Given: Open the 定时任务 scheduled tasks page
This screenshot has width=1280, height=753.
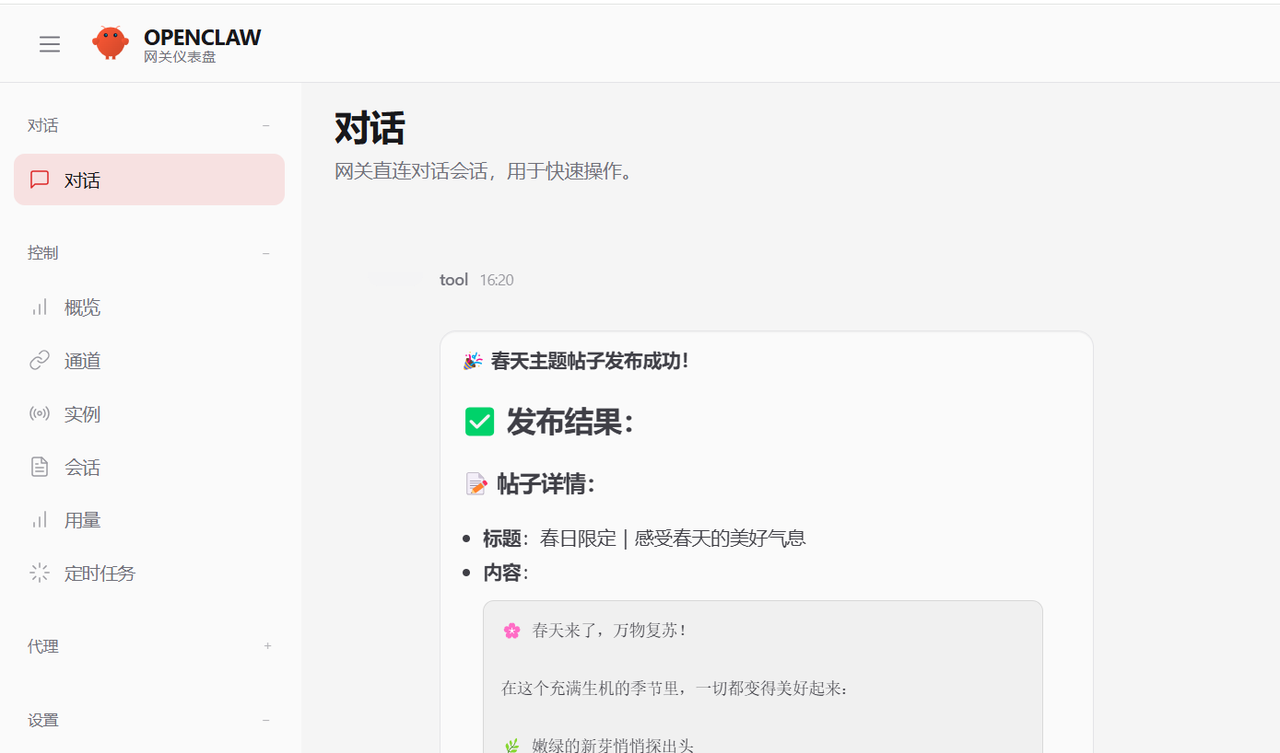Looking at the screenshot, I should tap(149, 572).
